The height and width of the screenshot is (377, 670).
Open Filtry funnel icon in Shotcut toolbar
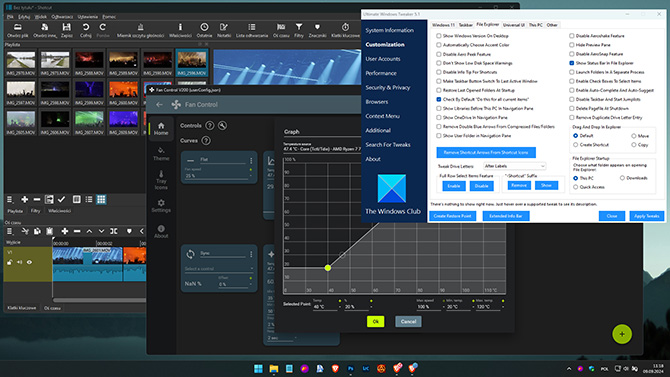pos(299,27)
